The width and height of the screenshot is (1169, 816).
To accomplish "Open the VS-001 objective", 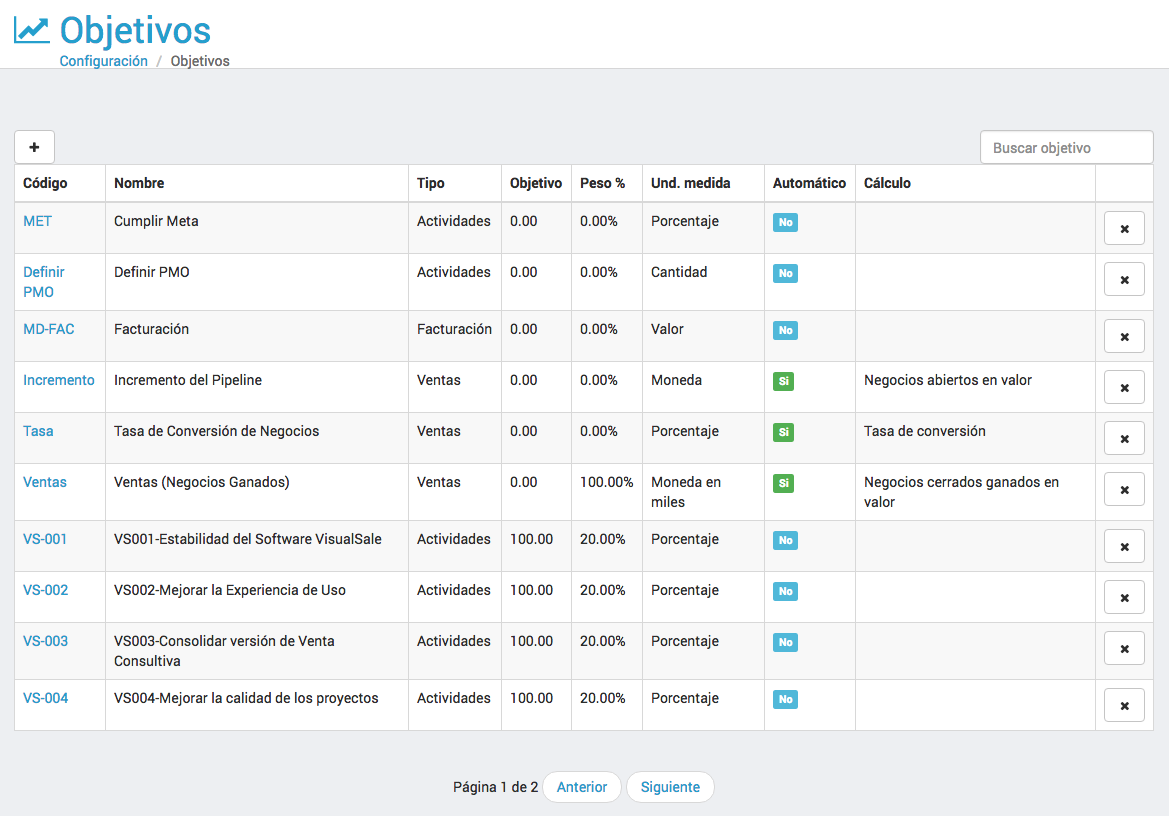I will point(45,539).
